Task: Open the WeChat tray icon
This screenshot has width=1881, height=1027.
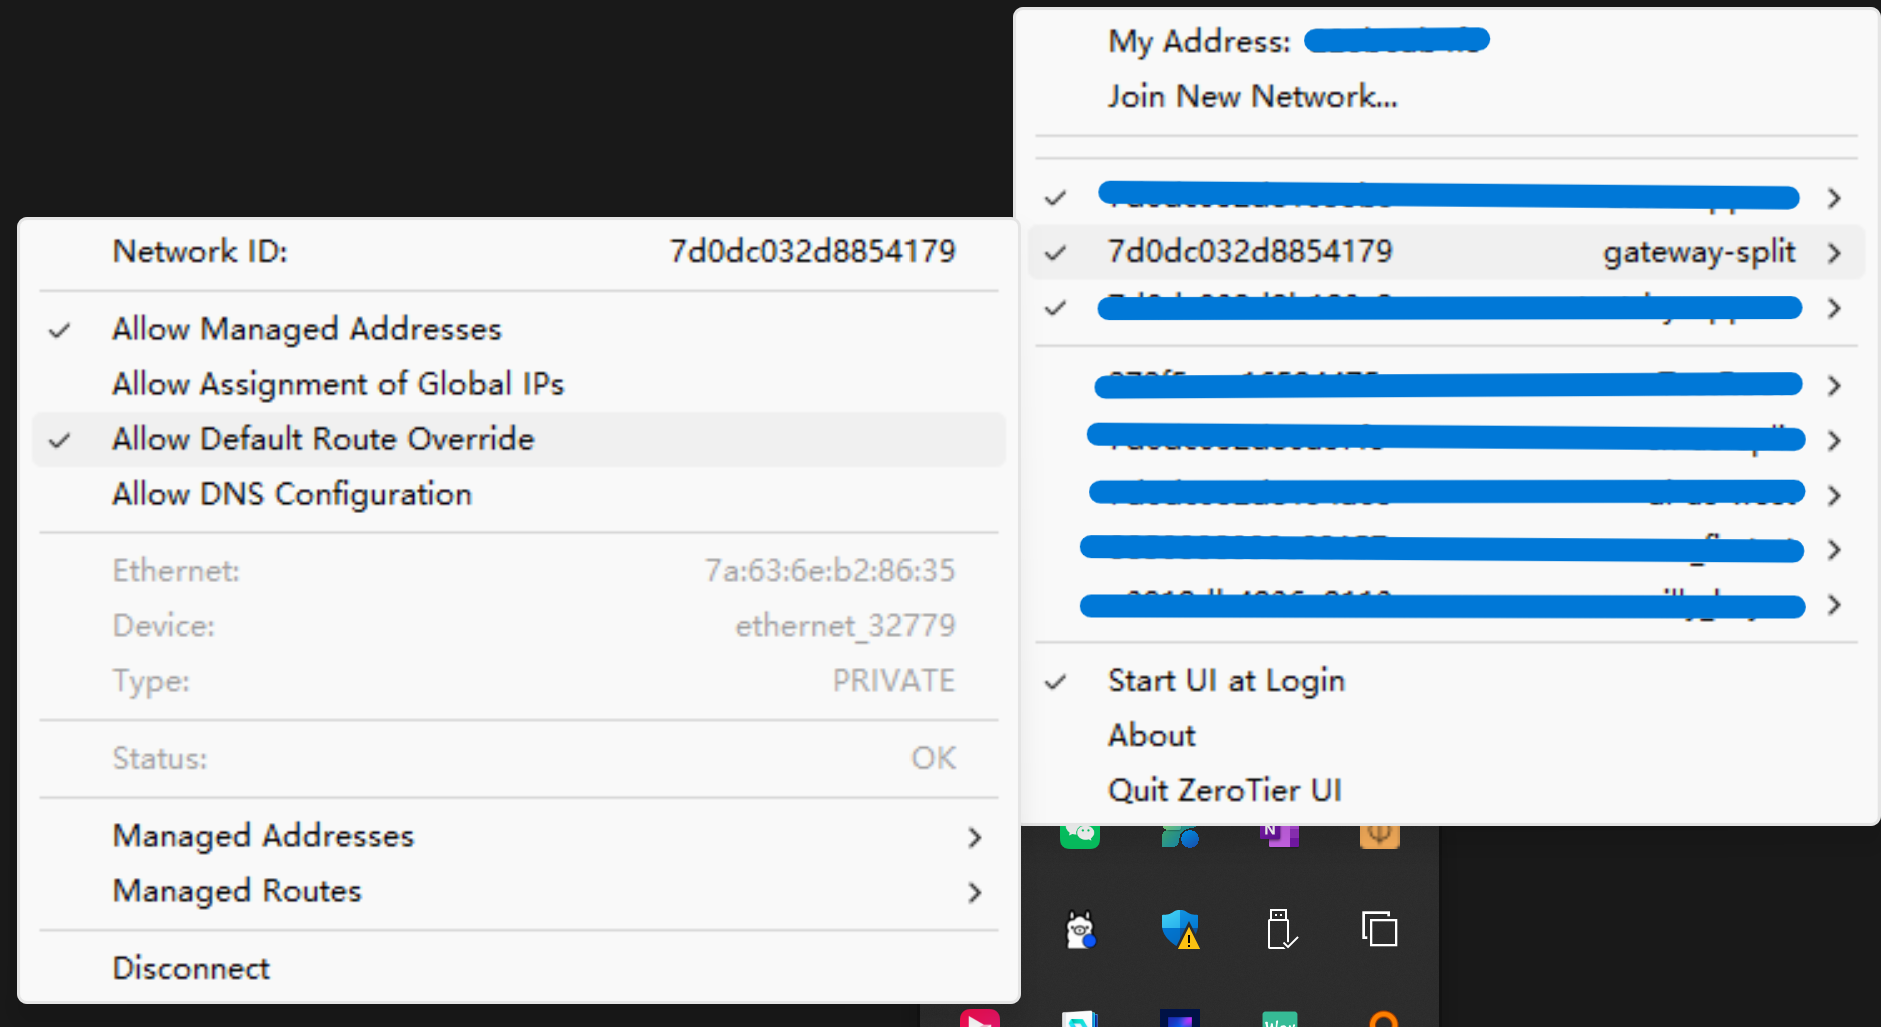Action: [x=1080, y=836]
